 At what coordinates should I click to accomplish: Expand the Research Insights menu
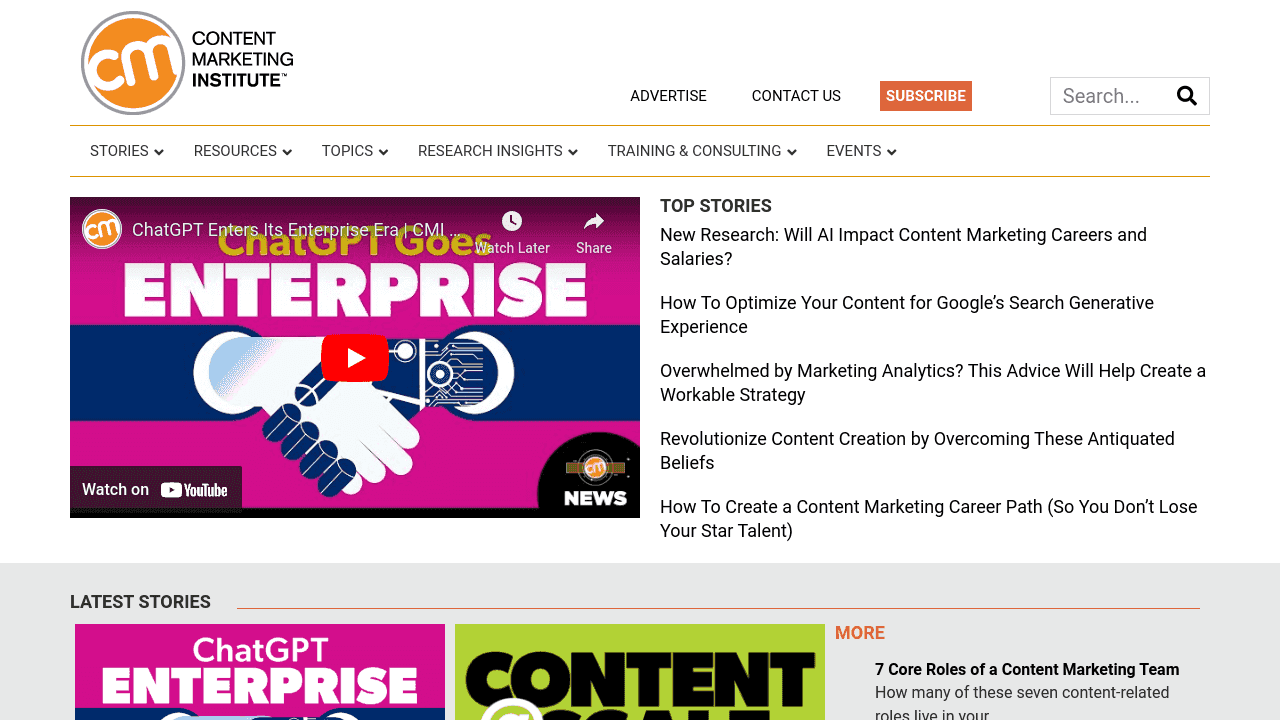click(x=498, y=151)
